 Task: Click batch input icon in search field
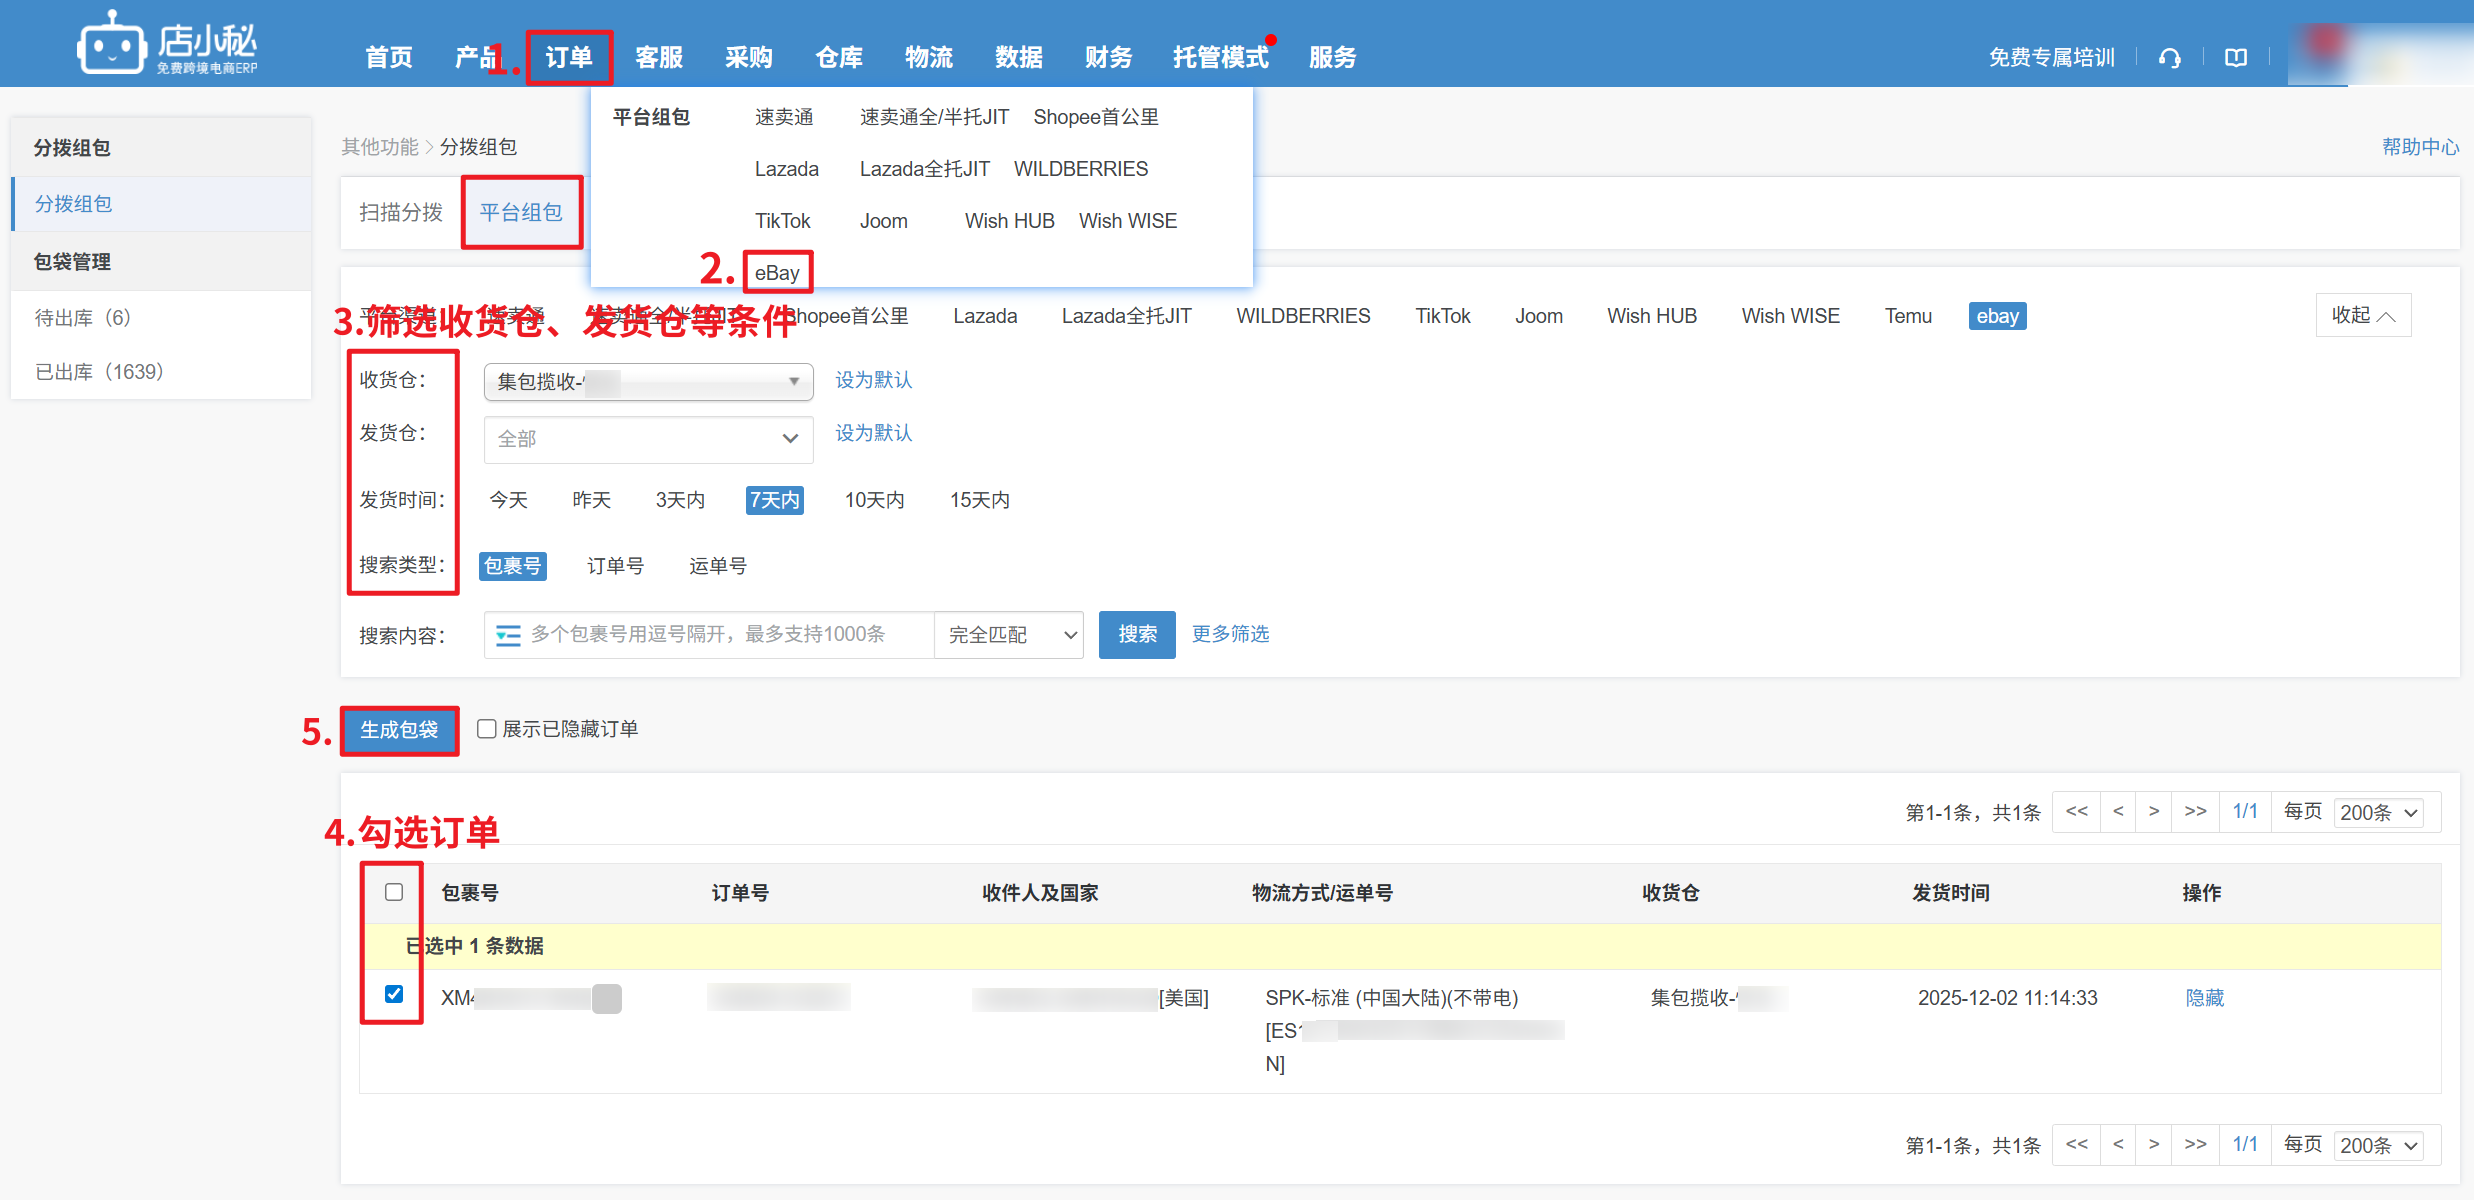pos(508,635)
